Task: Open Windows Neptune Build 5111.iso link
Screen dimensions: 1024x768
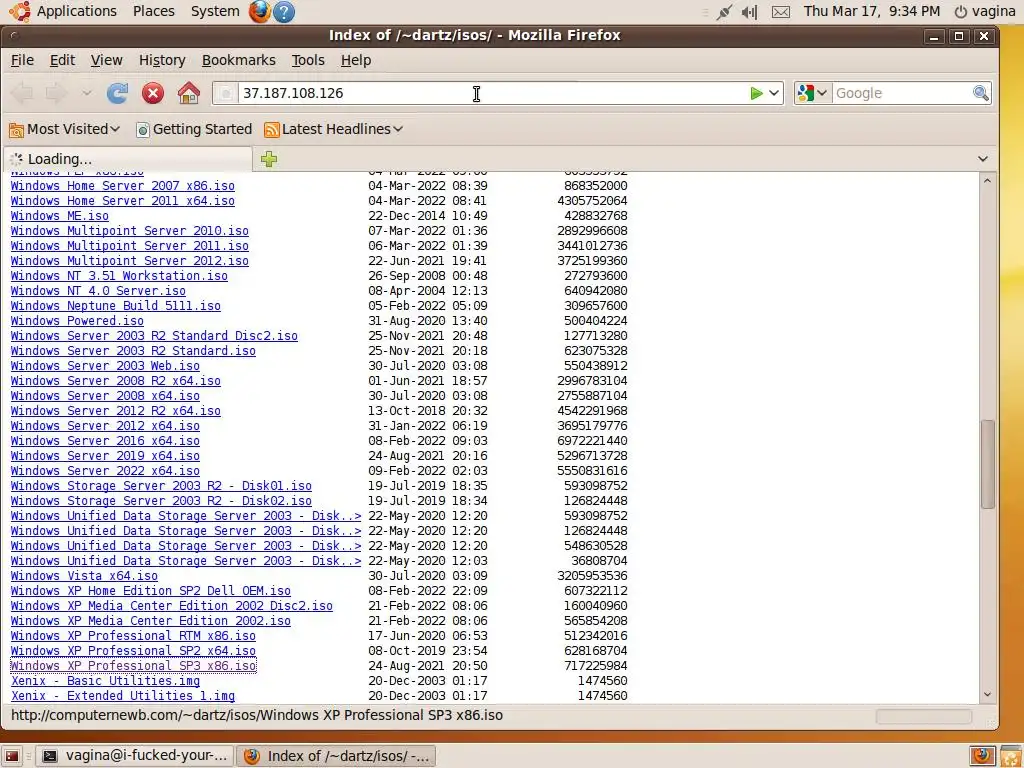Action: pyautogui.click(x=116, y=306)
